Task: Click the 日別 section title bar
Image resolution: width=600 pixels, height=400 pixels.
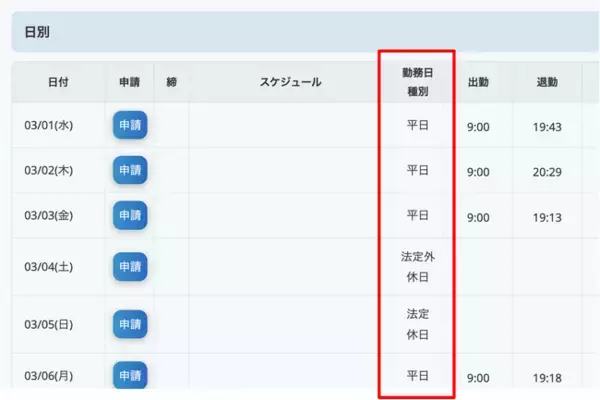Action: tap(300, 32)
